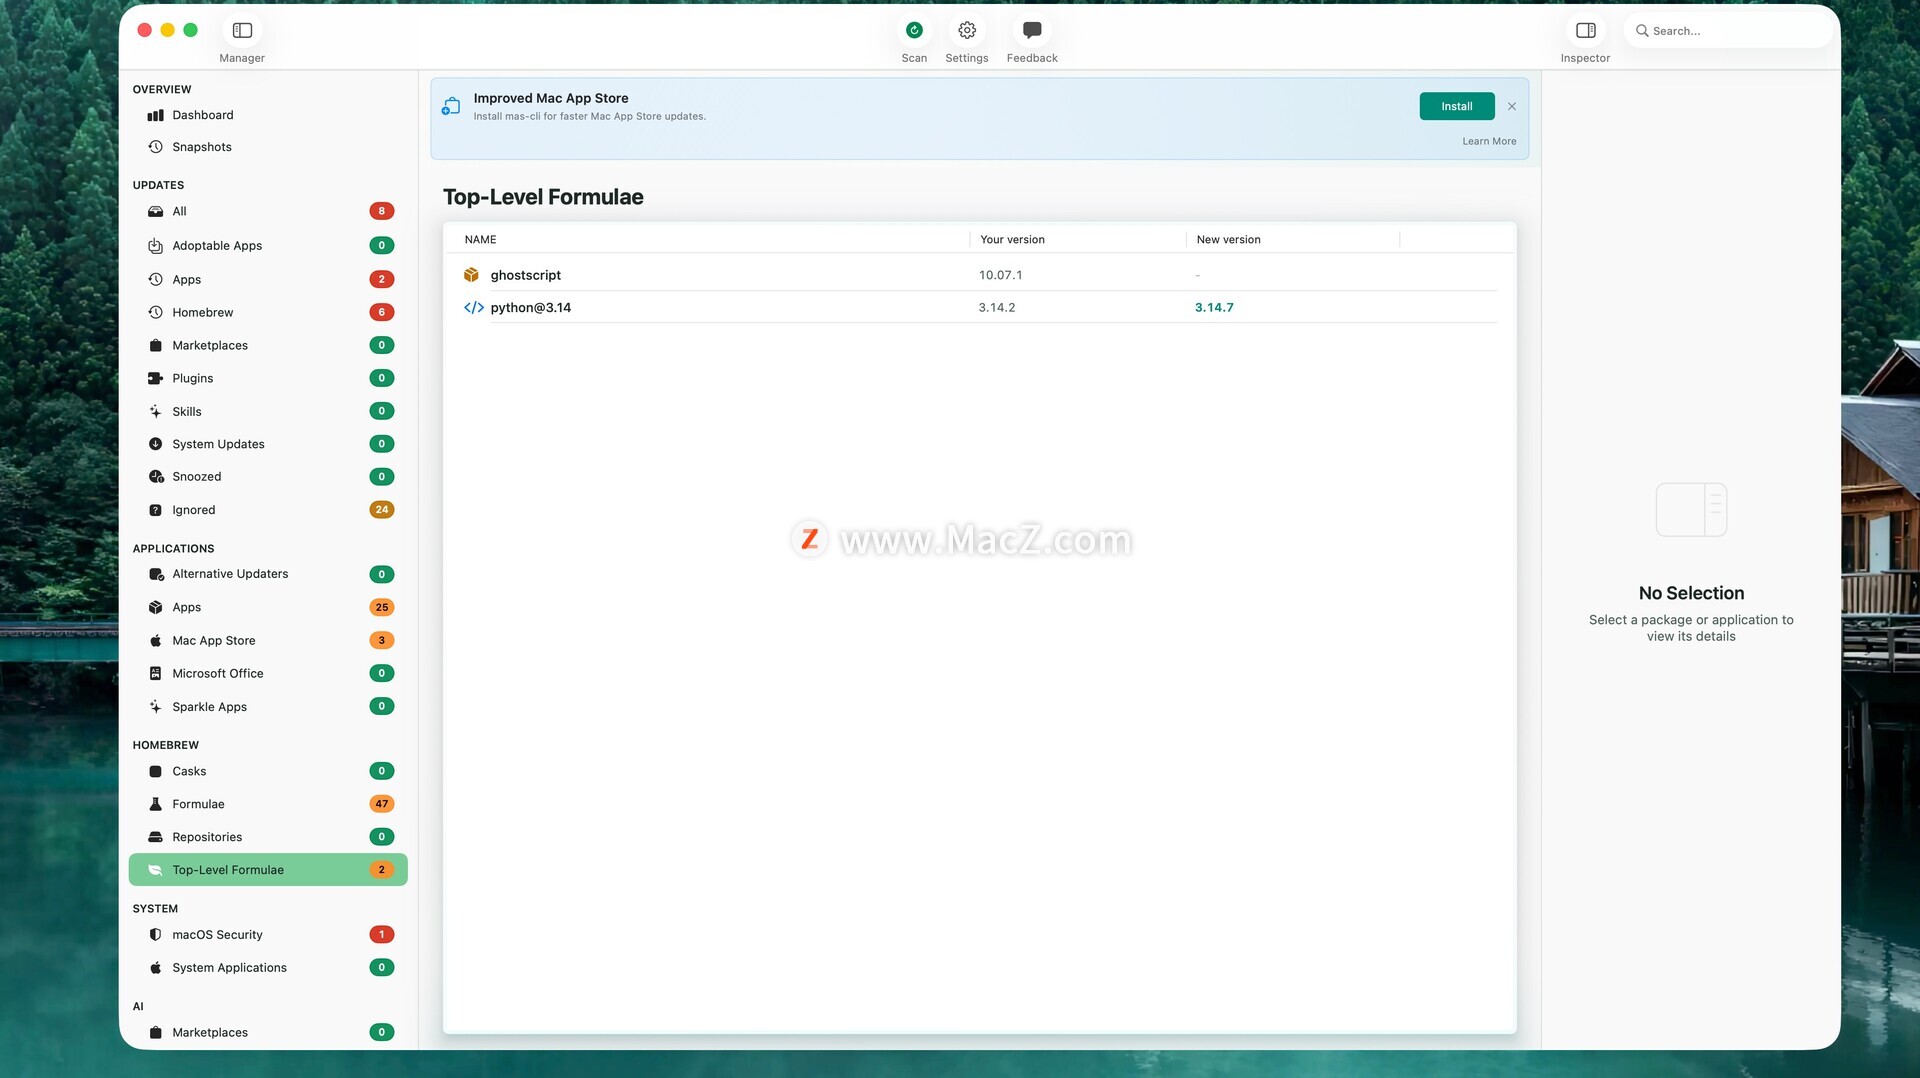Image resolution: width=1920 pixels, height=1078 pixels.
Task: Start a Scan with the green icon
Action: [x=914, y=31]
